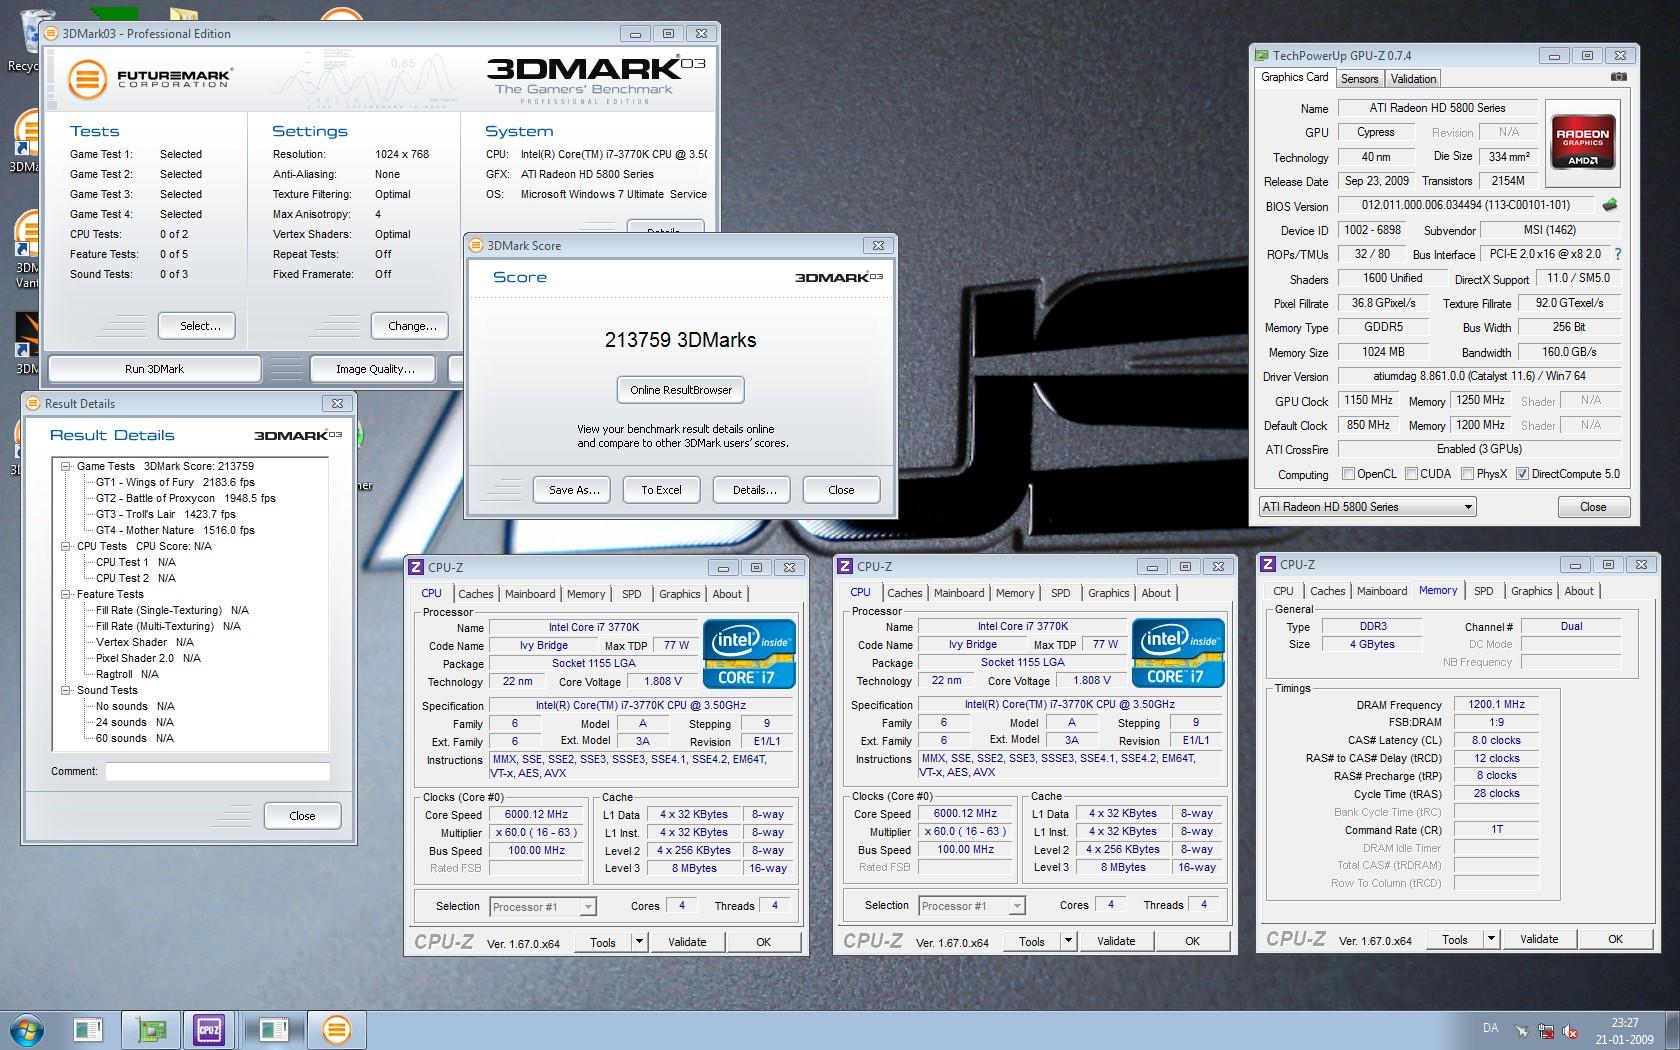
Task: Click Validate in the left CPU-Z window
Action: [x=687, y=942]
